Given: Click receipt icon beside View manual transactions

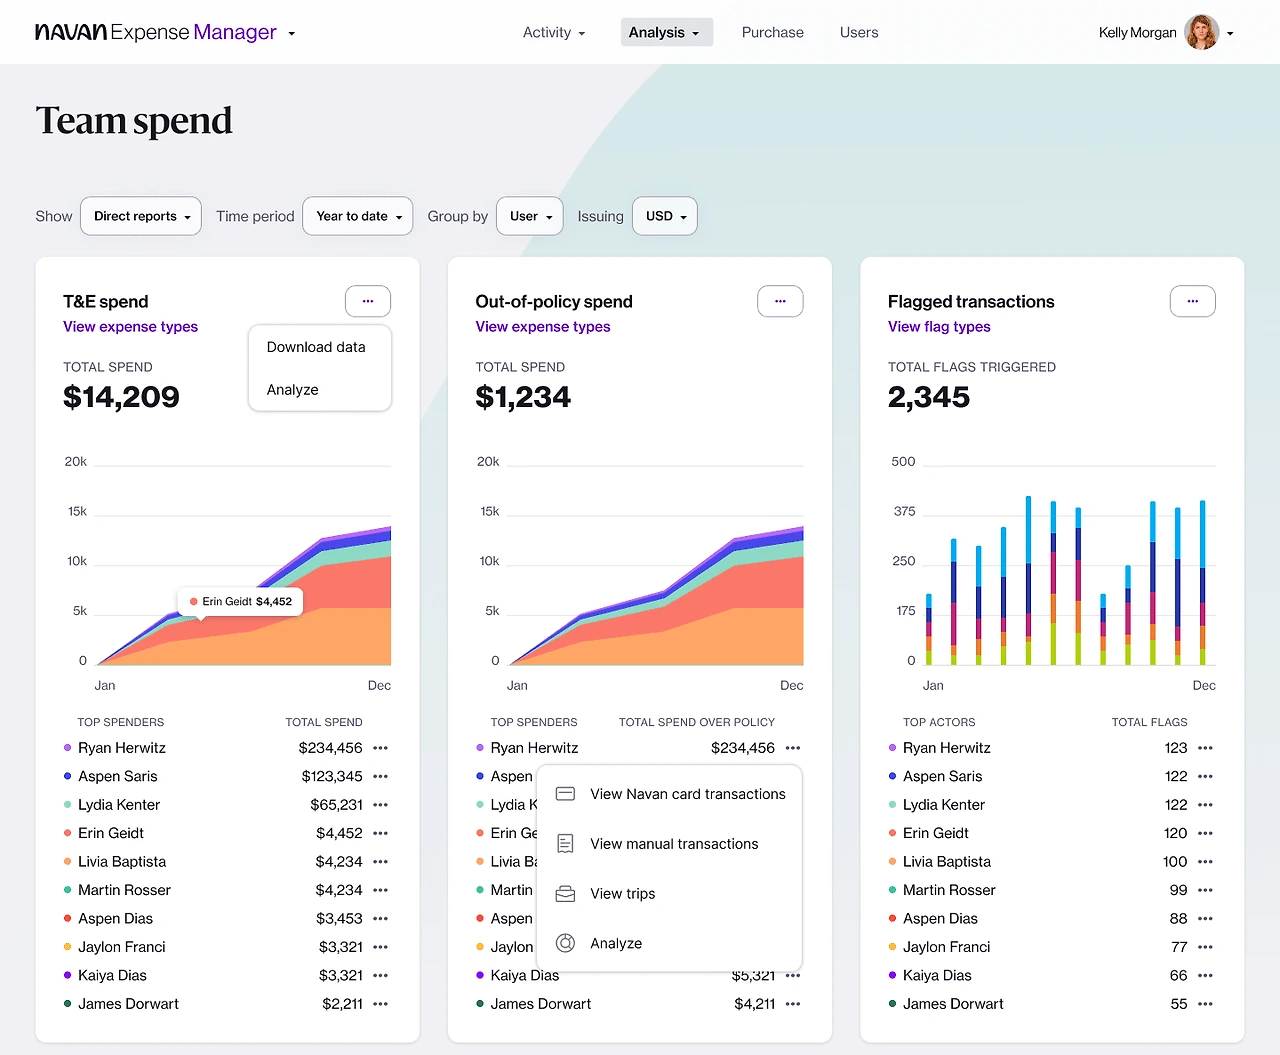Looking at the screenshot, I should click(565, 844).
